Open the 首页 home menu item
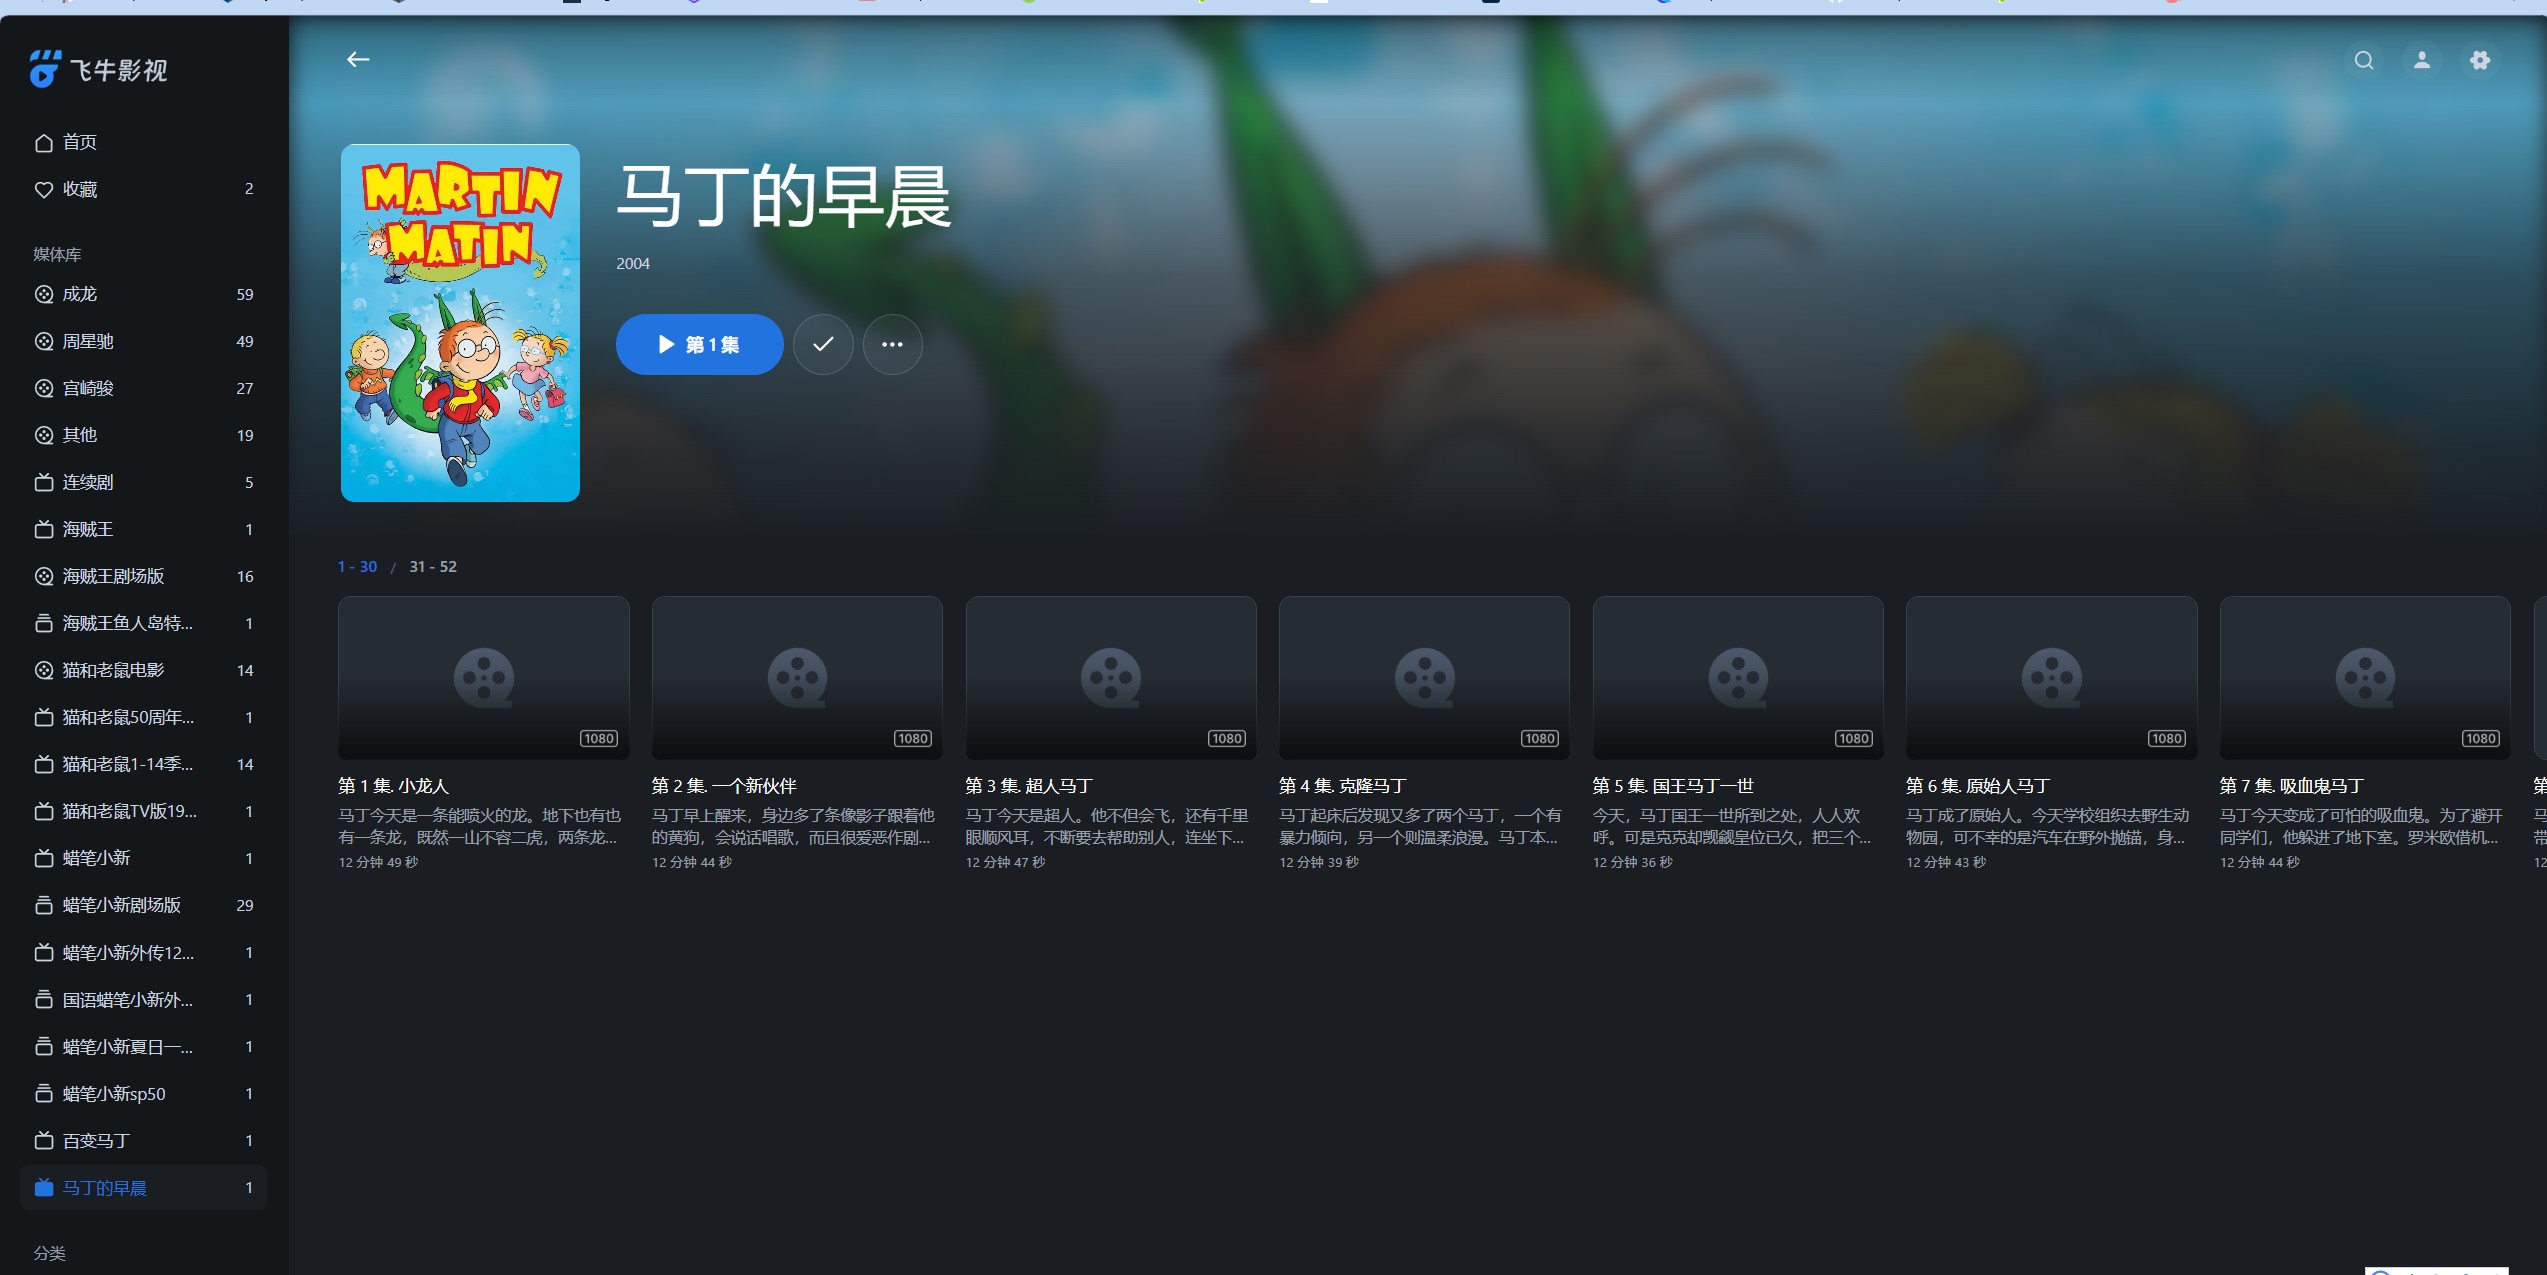The width and height of the screenshot is (2547, 1275). point(80,142)
